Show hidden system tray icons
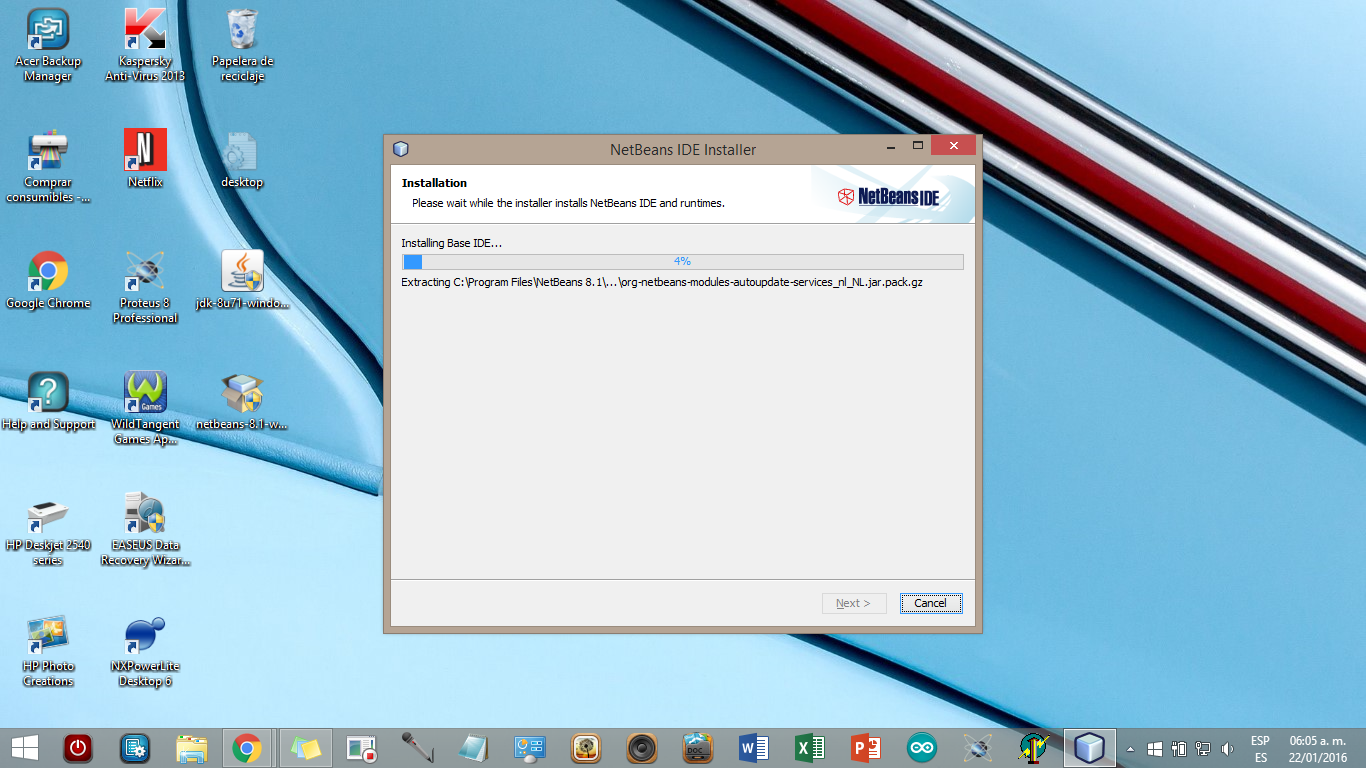Screen dimensions: 1366x768 (x=1130, y=749)
